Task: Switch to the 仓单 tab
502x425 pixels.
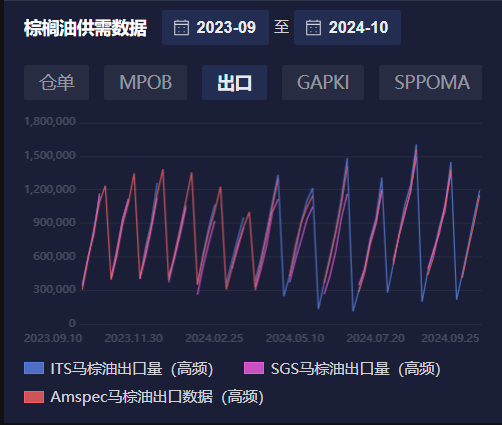Action: coord(56,82)
